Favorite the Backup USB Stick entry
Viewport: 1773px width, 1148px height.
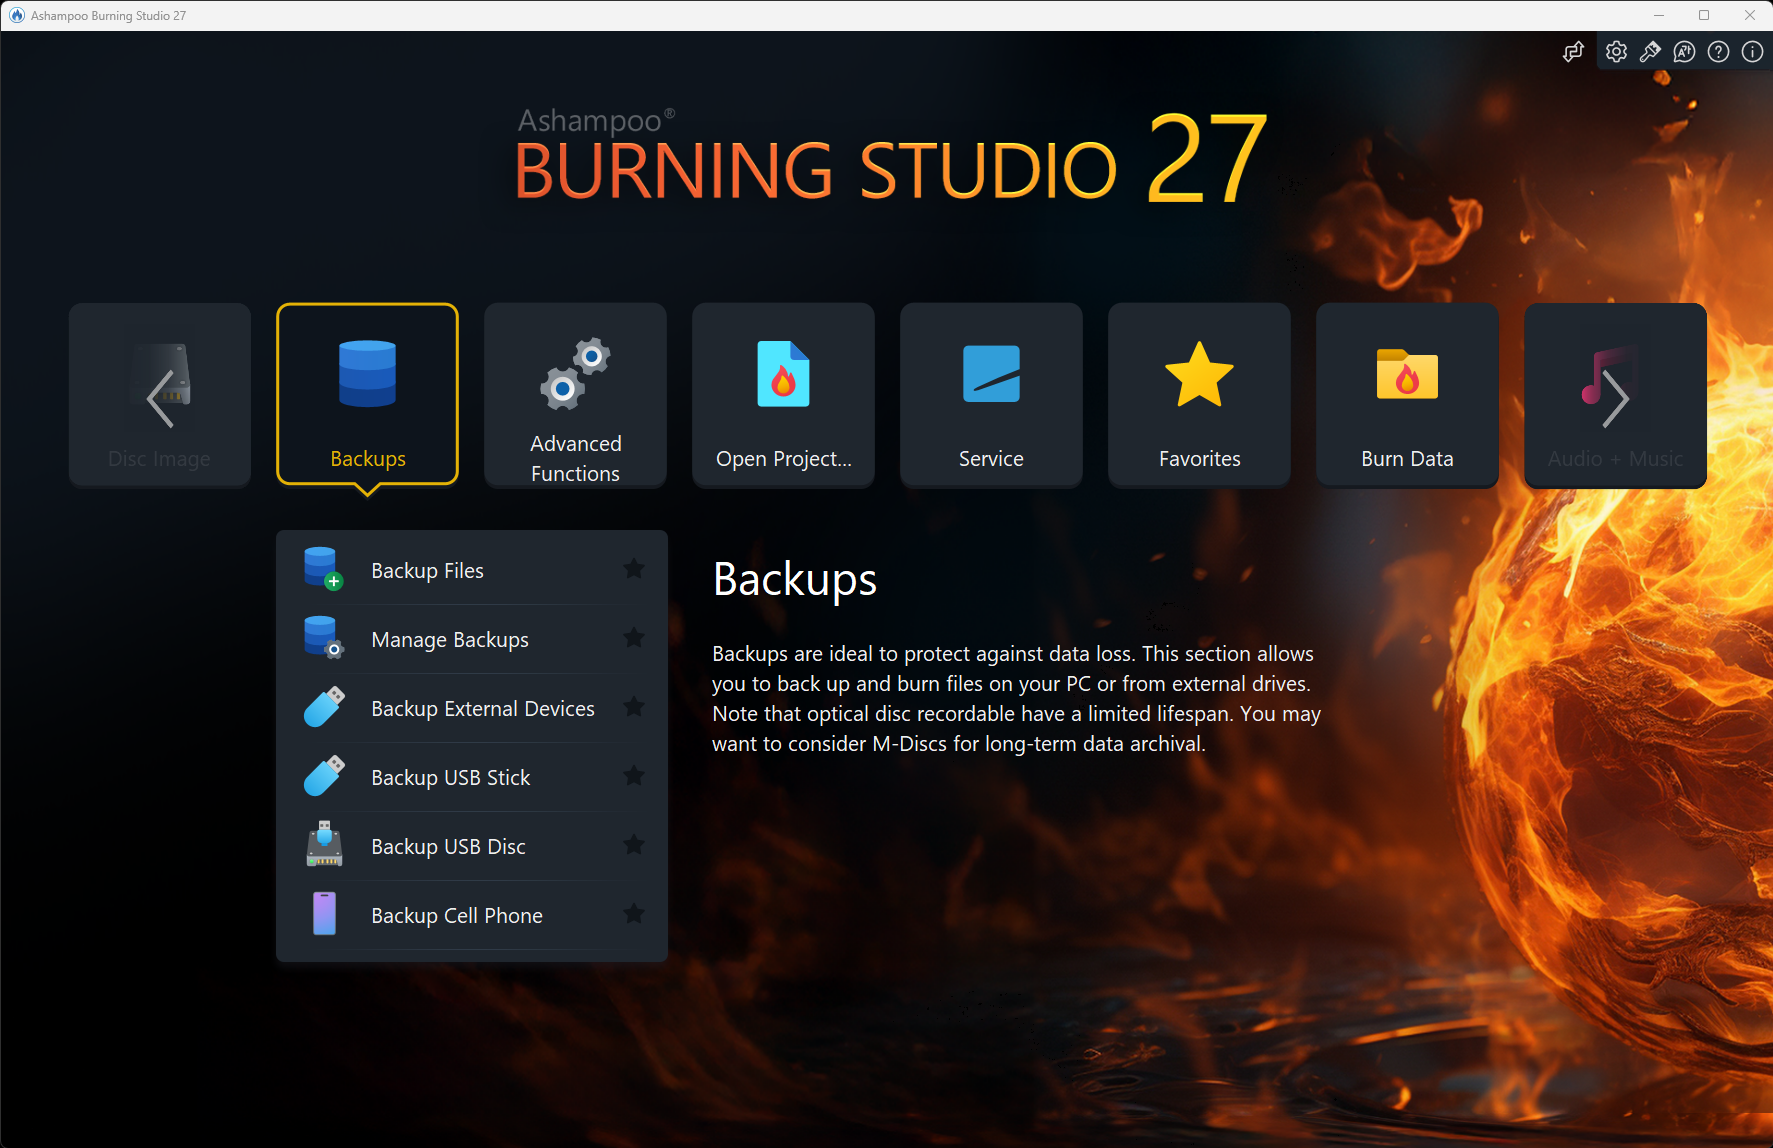[x=634, y=776]
